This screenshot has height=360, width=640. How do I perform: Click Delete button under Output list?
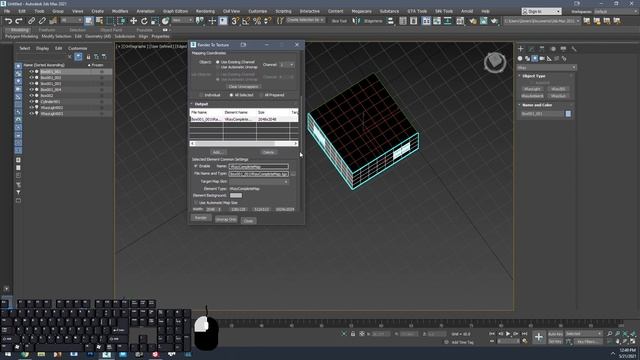[268, 152]
